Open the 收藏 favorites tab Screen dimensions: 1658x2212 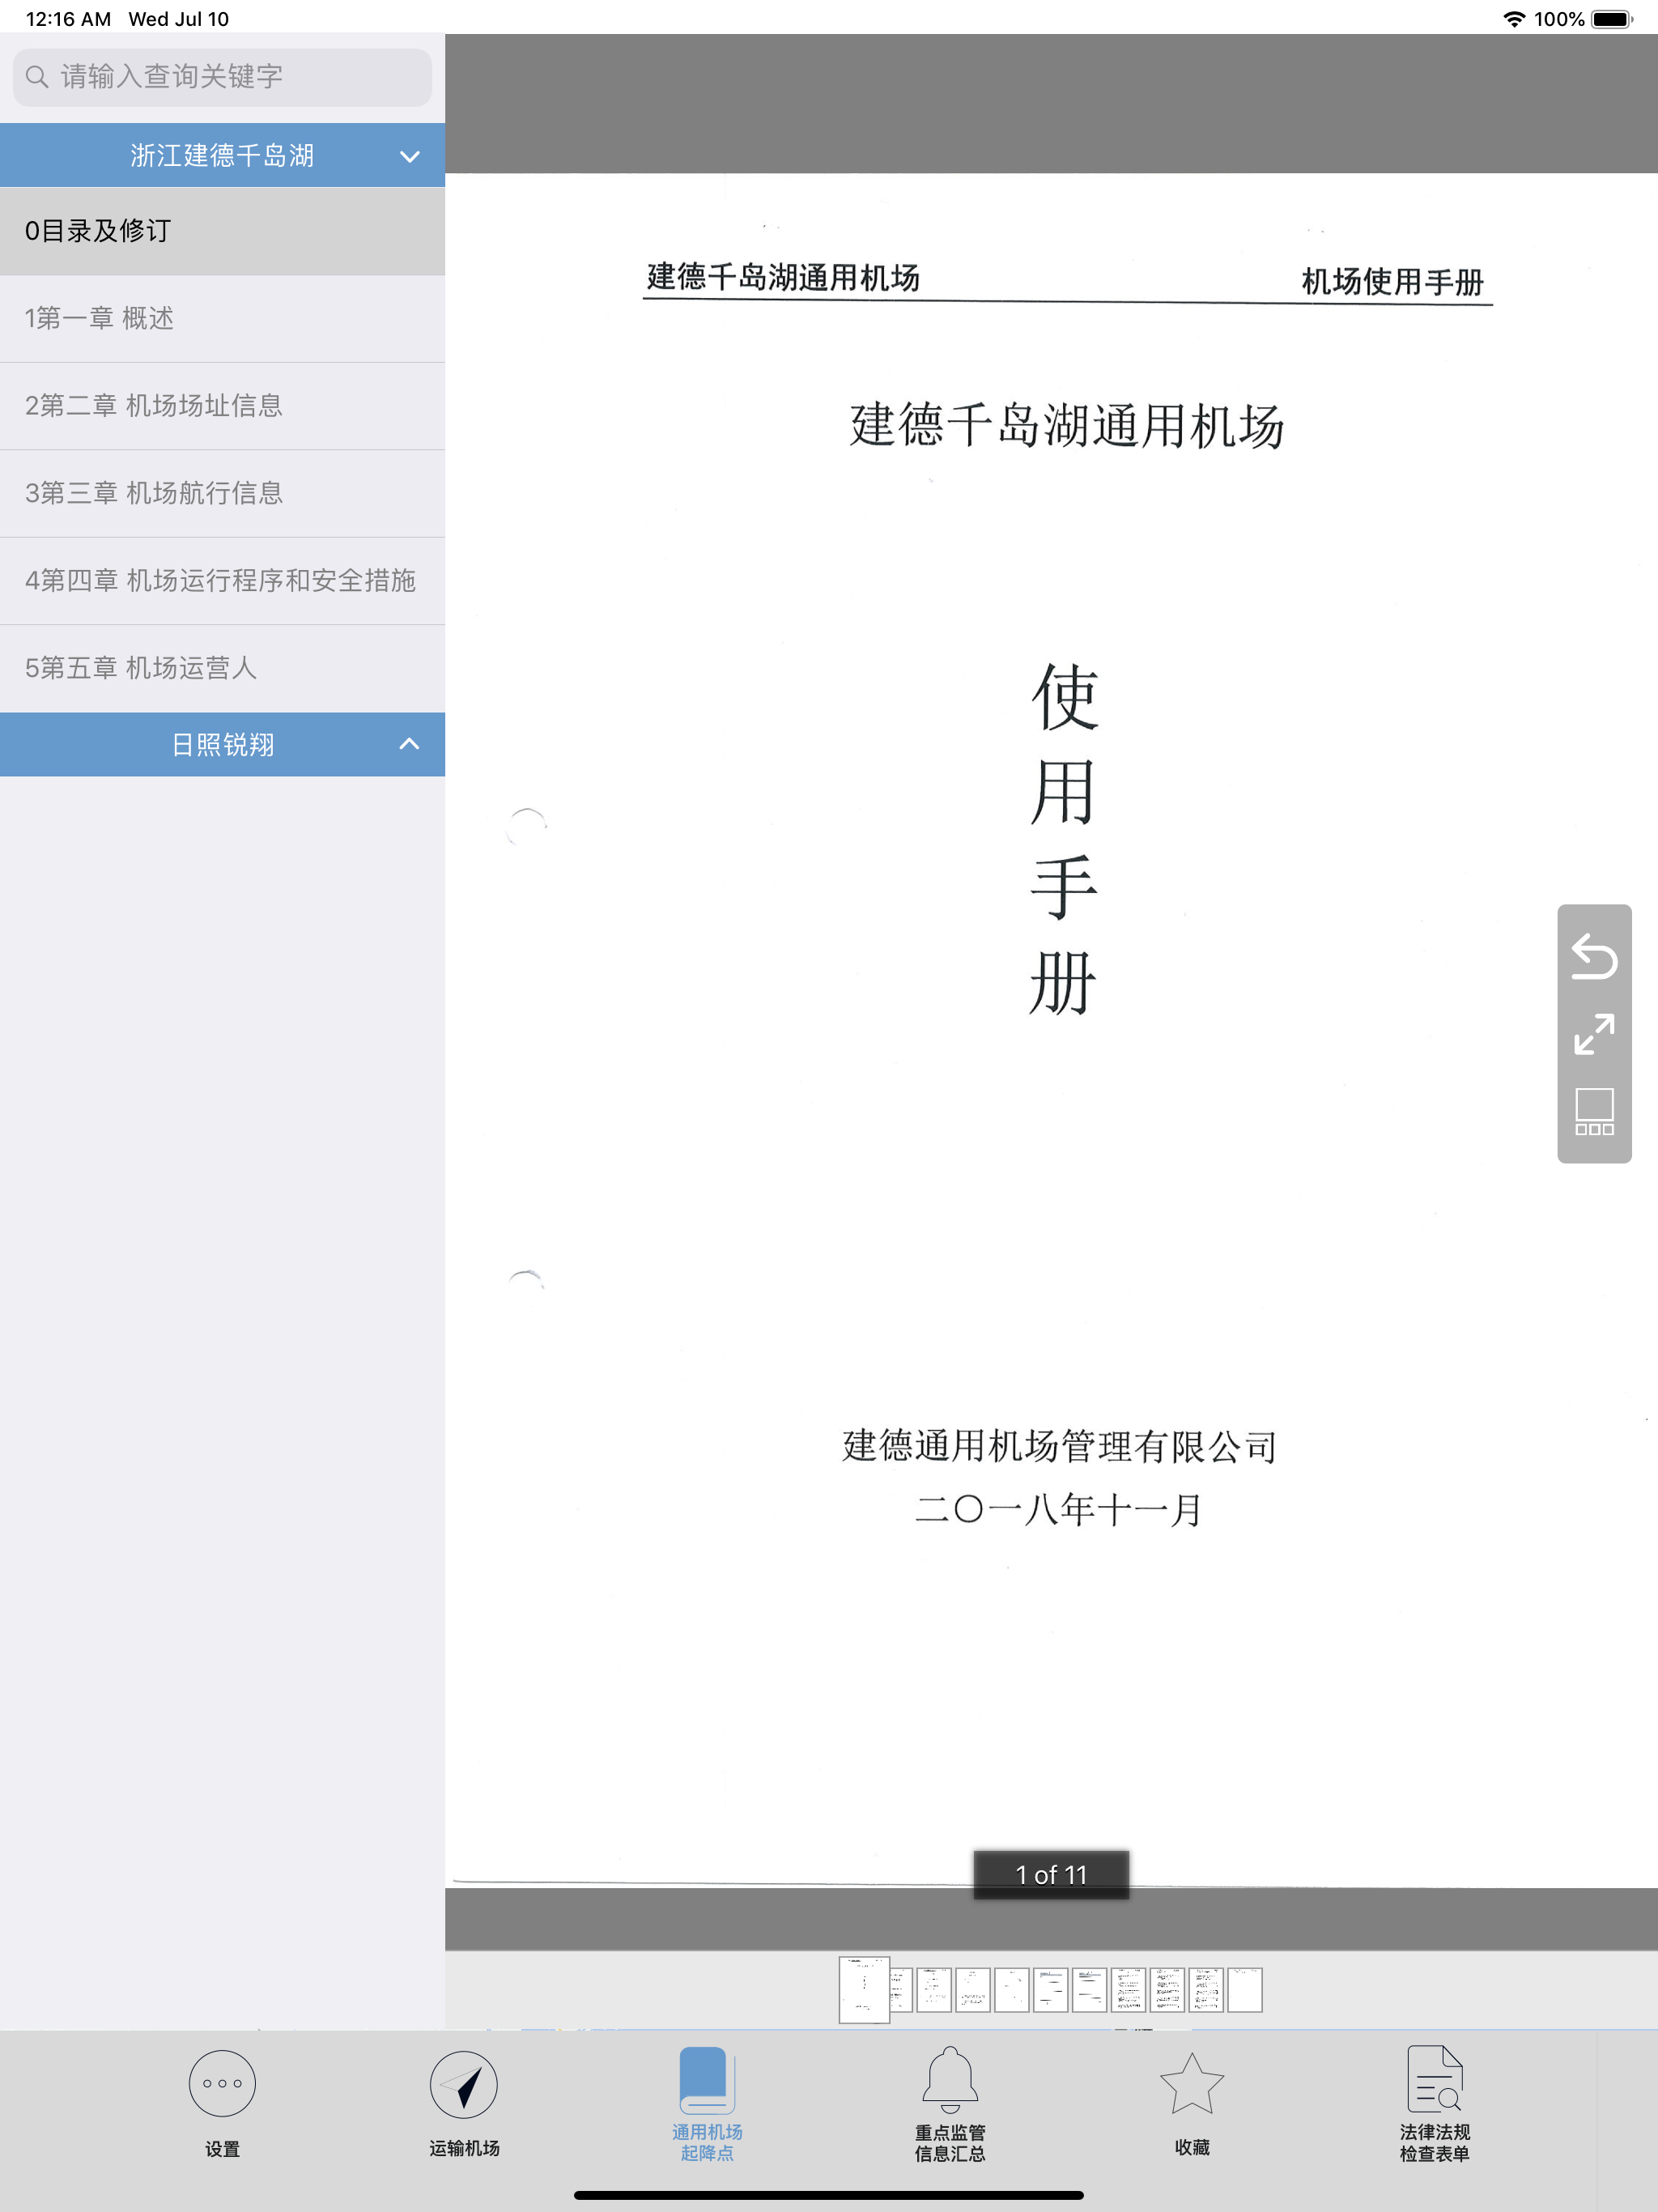point(1192,2104)
